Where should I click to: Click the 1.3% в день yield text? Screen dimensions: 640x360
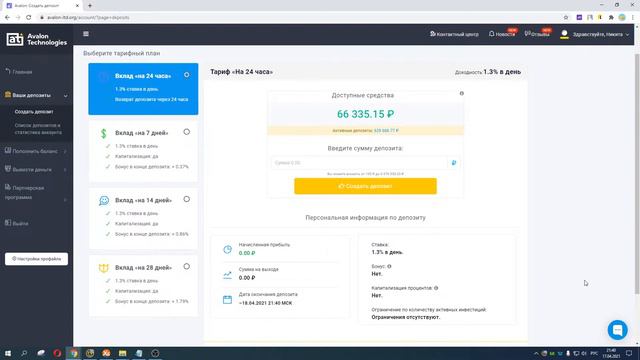[502, 72]
